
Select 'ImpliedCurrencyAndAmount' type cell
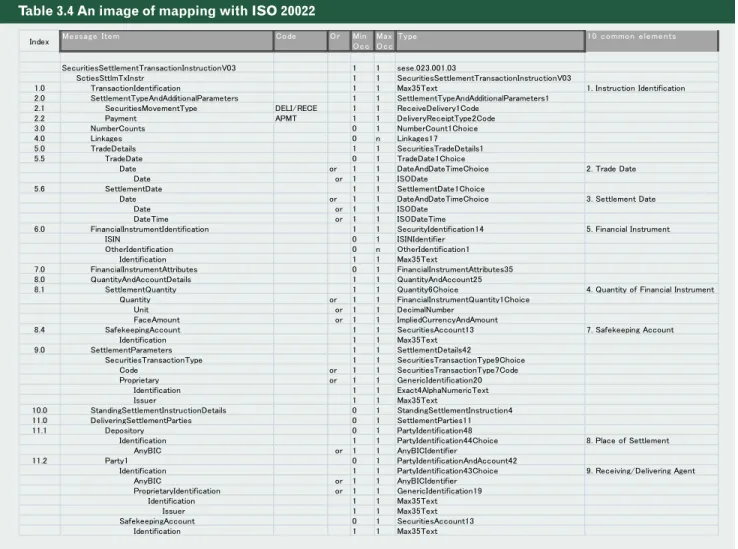tap(447, 320)
